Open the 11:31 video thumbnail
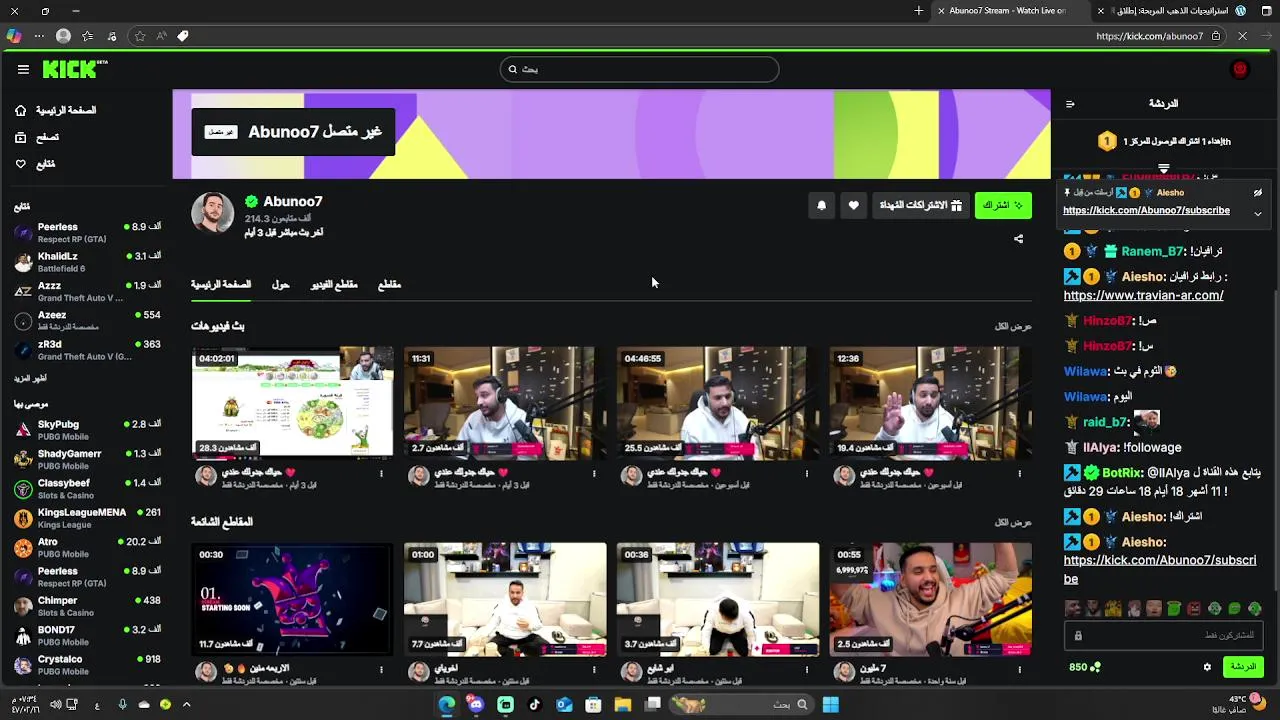This screenshot has width=1280, height=720. (505, 403)
